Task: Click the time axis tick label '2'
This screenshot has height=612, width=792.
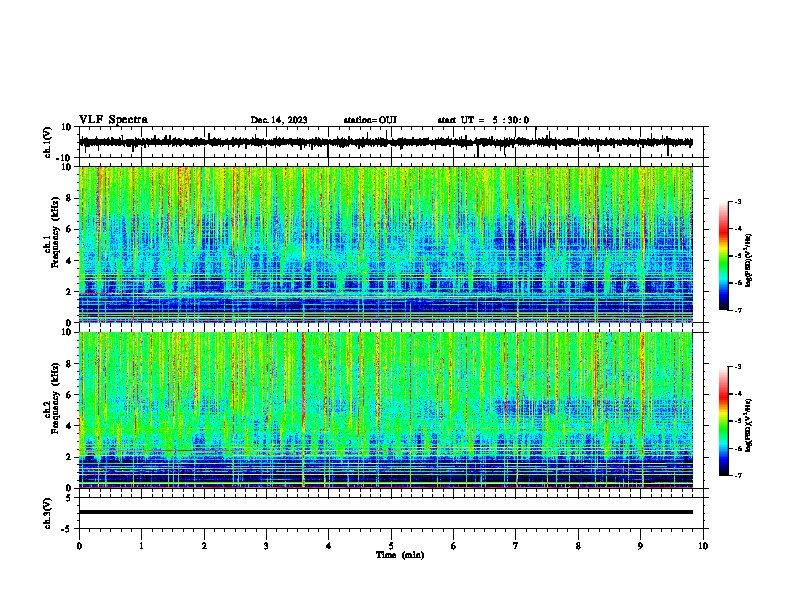Action: (x=204, y=546)
